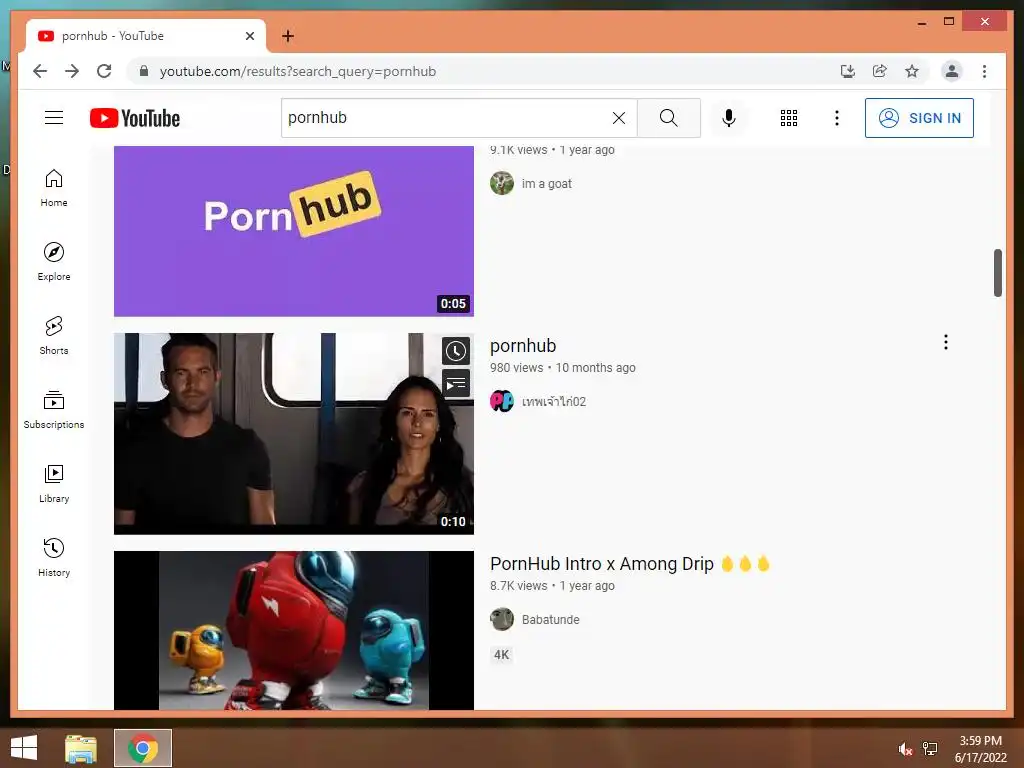Screen dimensions: 1024x768
Task: Open the Babatunde channel link
Action: click(x=551, y=619)
